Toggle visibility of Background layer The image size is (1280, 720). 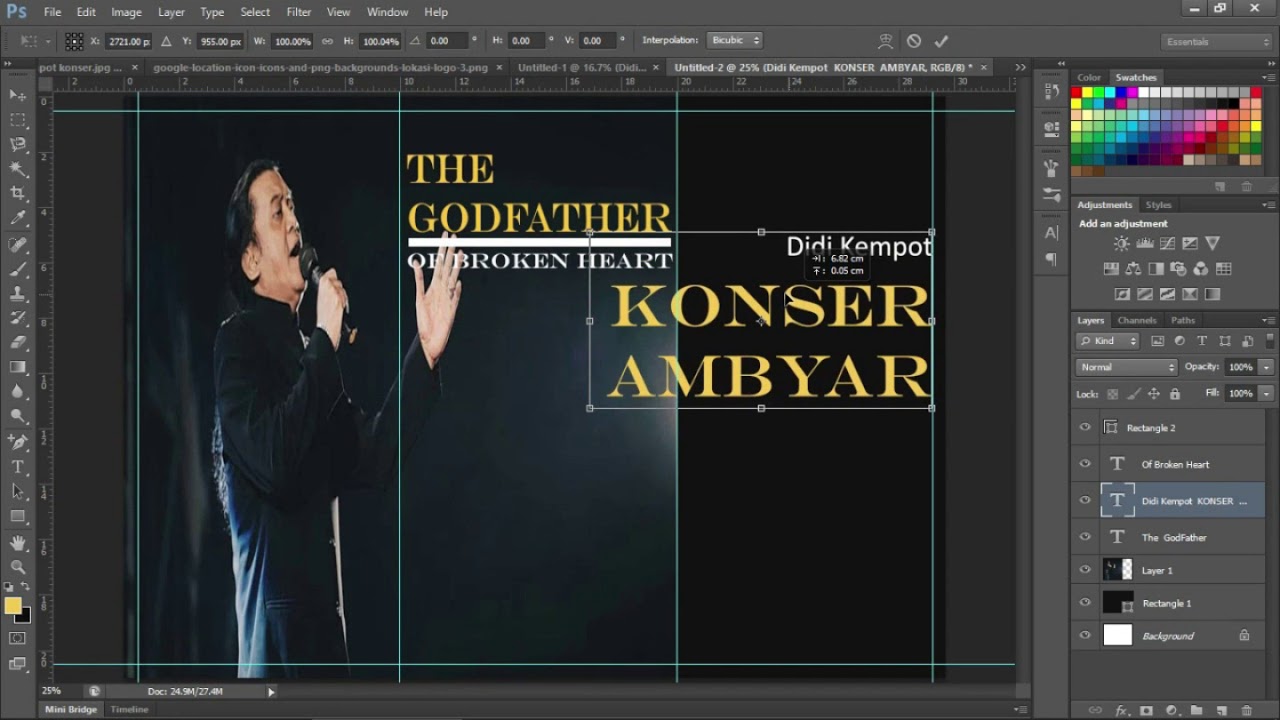(1085, 636)
